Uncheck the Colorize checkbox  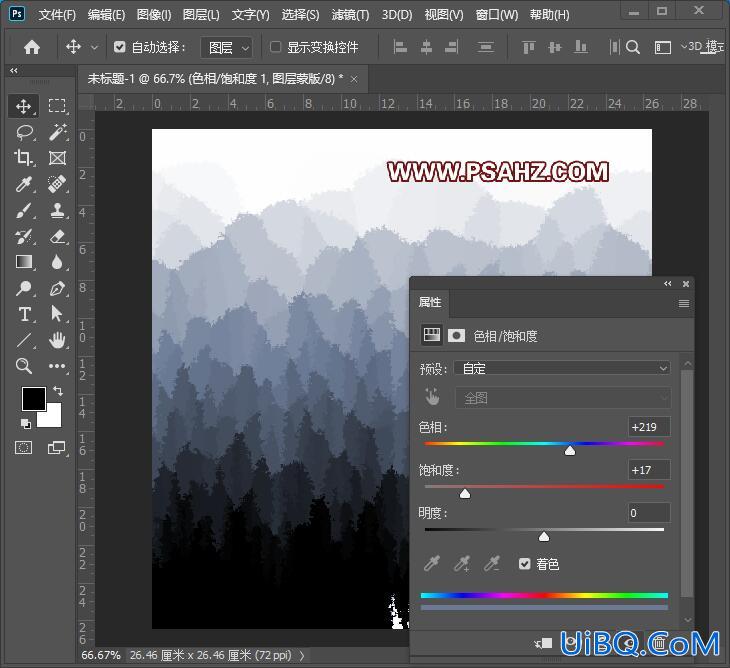pyautogui.click(x=525, y=564)
